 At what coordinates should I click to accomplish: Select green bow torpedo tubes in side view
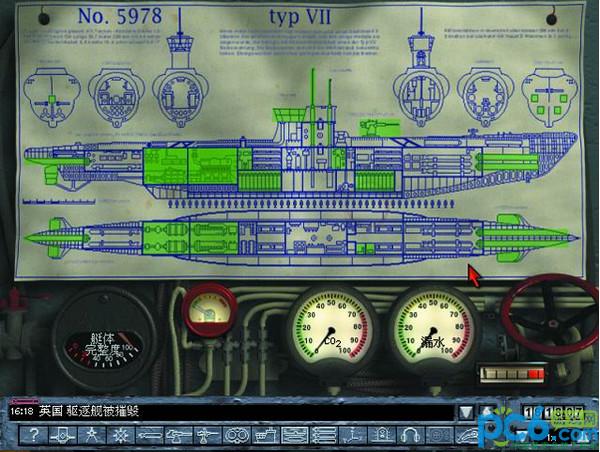(x=509, y=161)
